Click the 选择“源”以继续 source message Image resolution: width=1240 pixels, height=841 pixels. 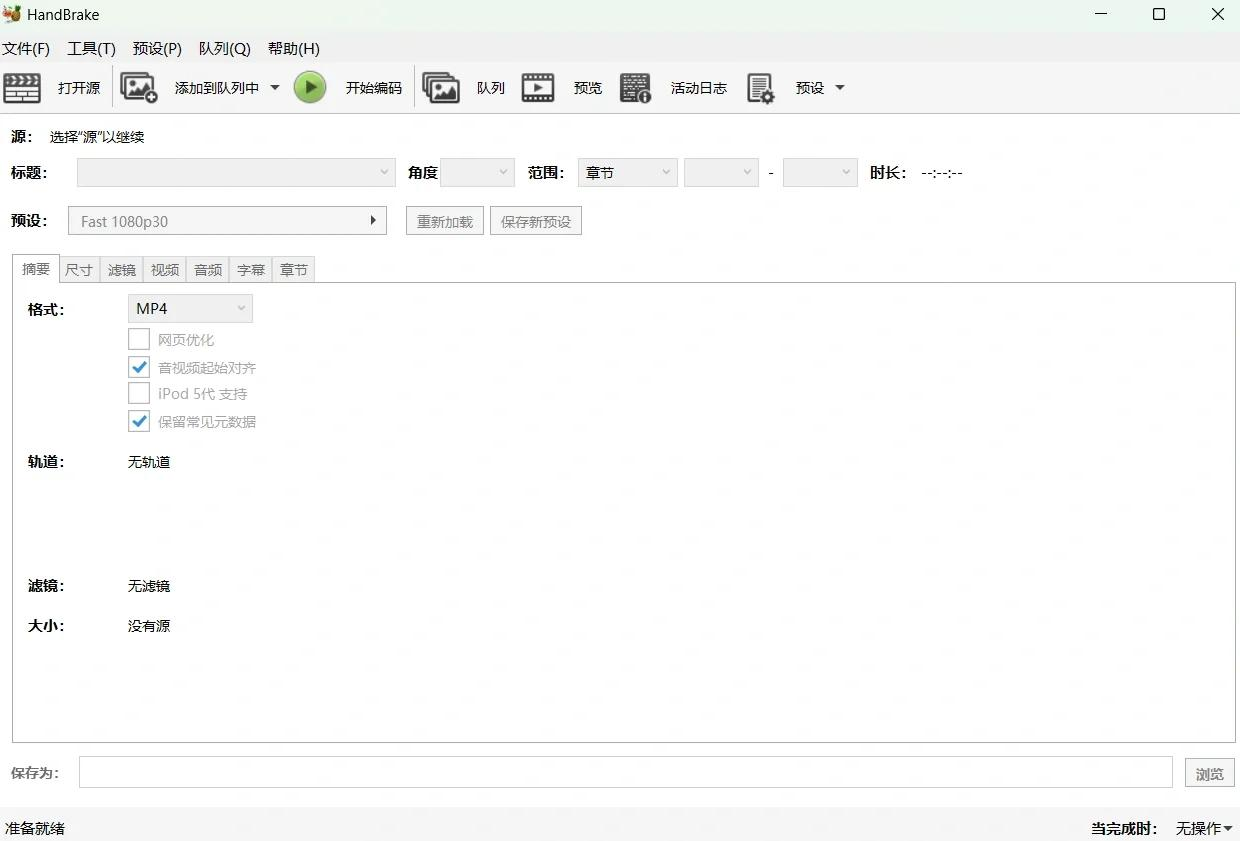[97, 137]
